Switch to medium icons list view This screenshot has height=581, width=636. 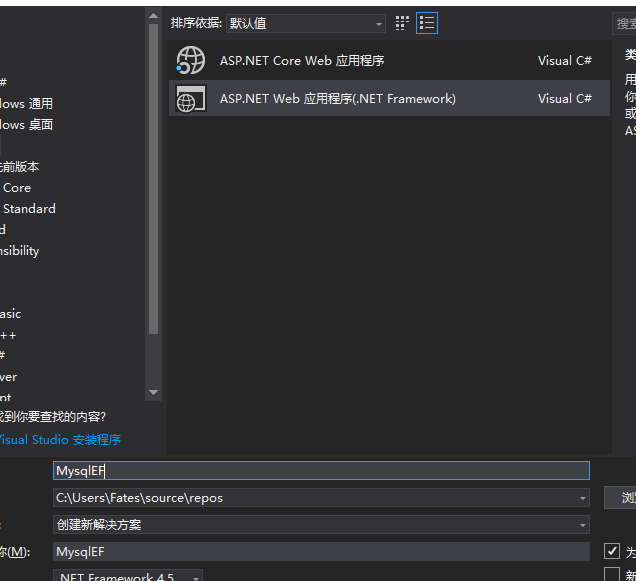tap(427, 23)
